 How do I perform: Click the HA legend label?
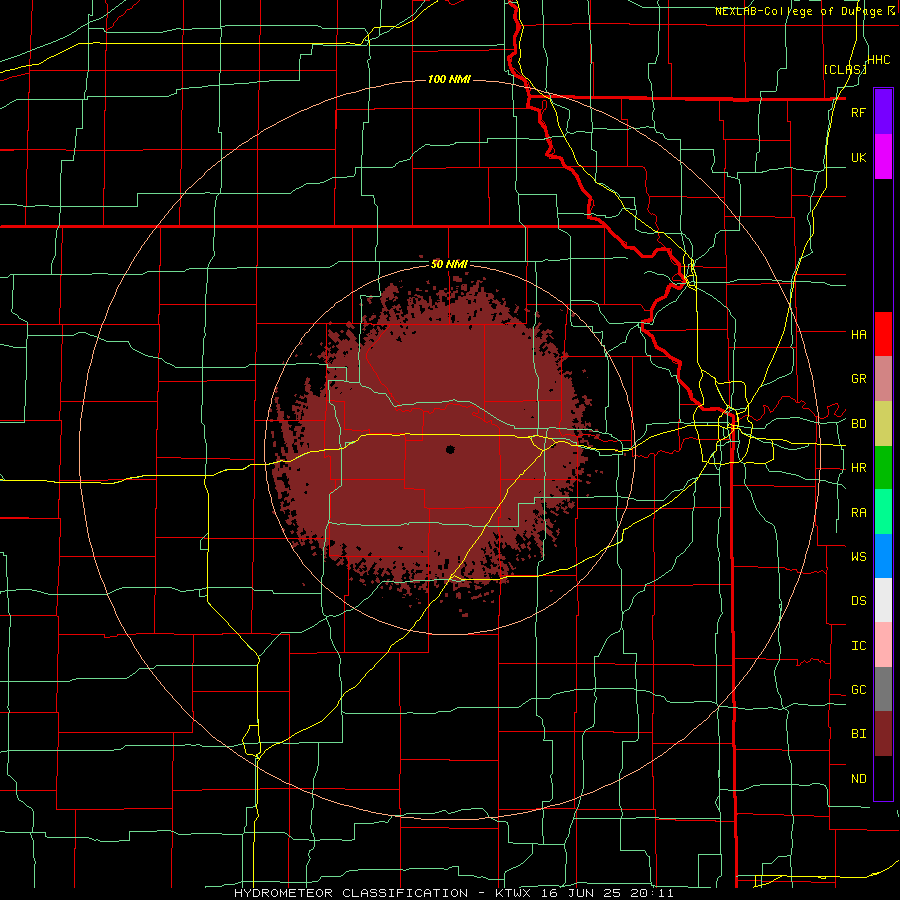(x=858, y=335)
